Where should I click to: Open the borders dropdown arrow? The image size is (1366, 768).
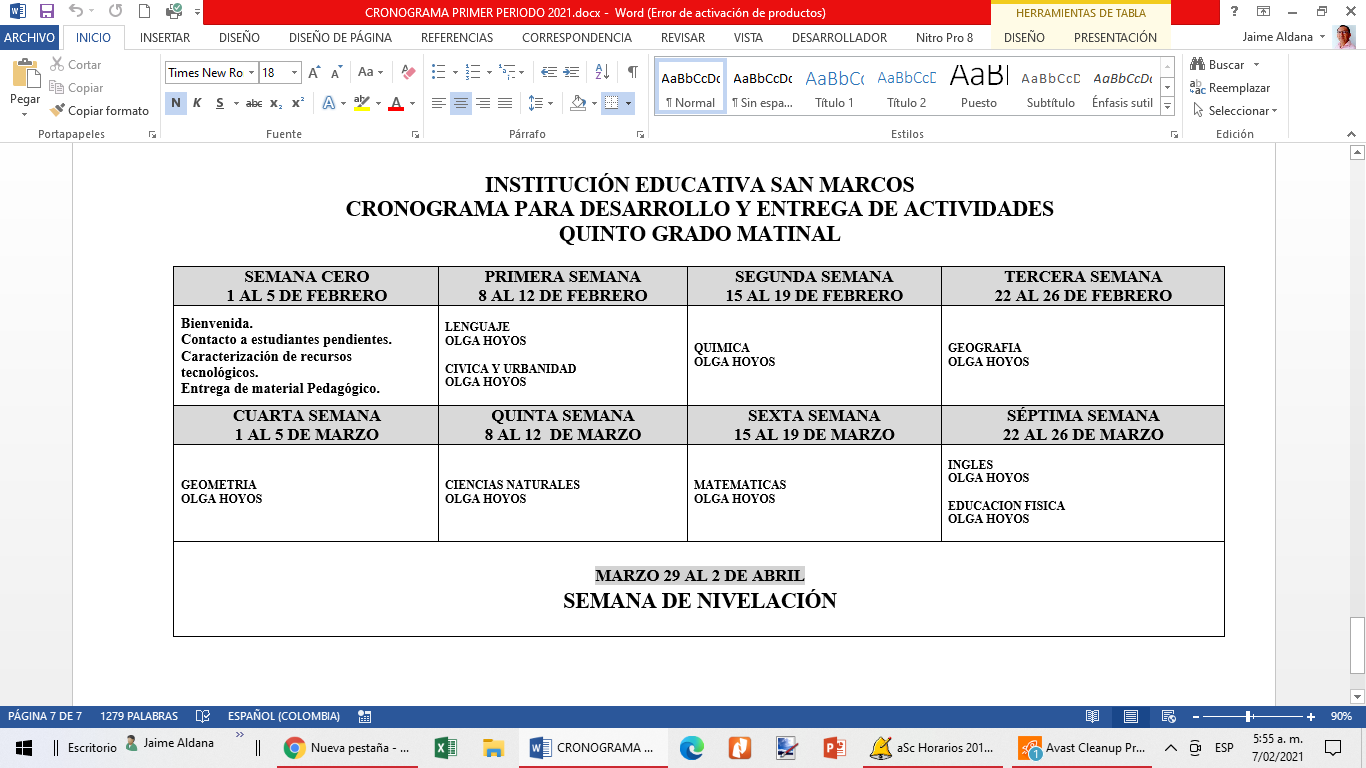pyautogui.click(x=628, y=103)
